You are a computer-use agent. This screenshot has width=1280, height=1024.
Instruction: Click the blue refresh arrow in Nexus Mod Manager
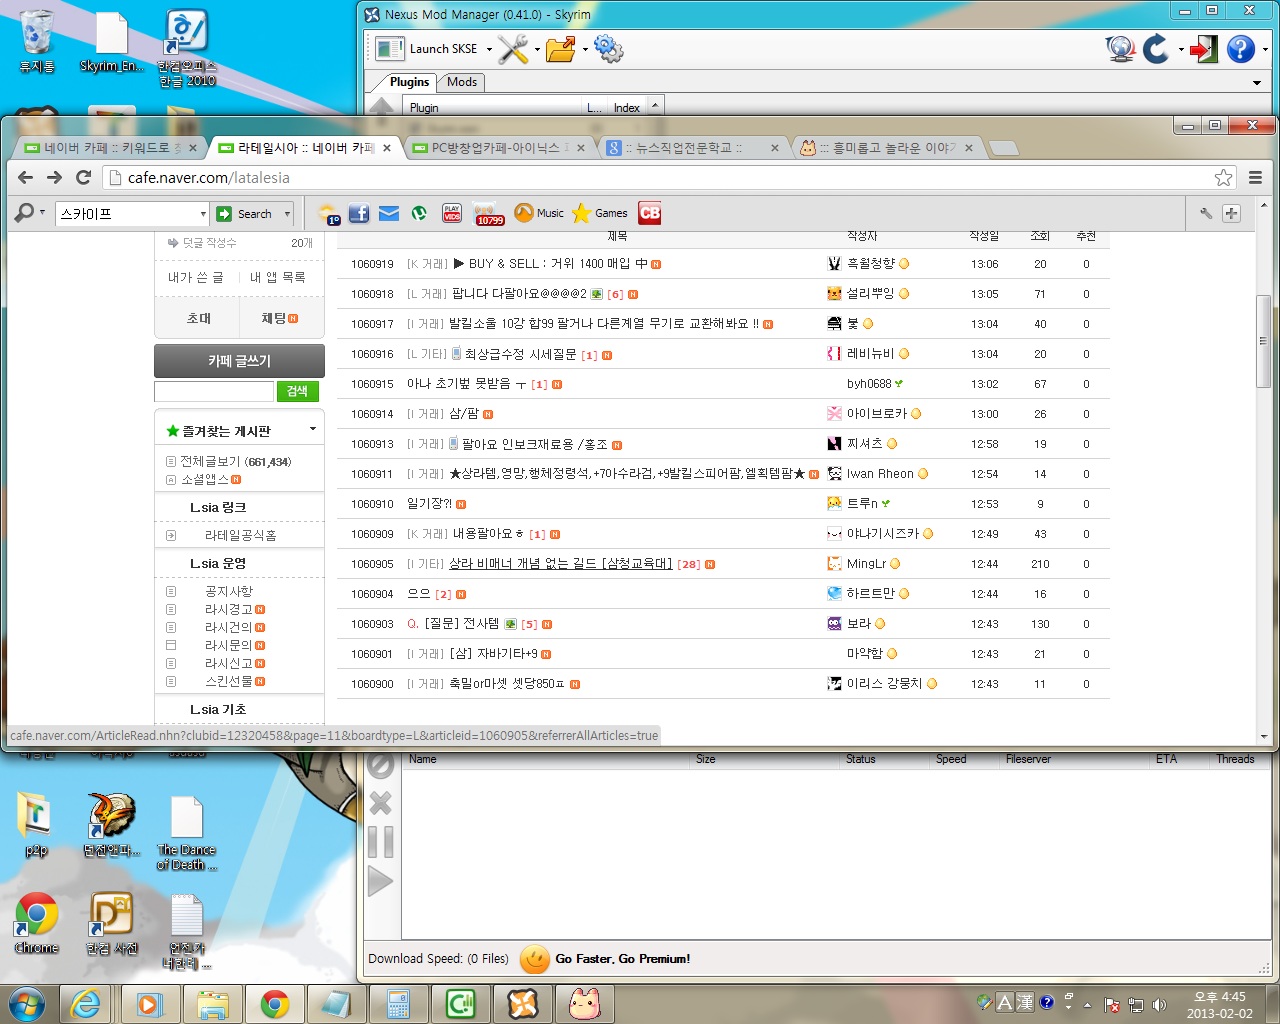(1156, 49)
